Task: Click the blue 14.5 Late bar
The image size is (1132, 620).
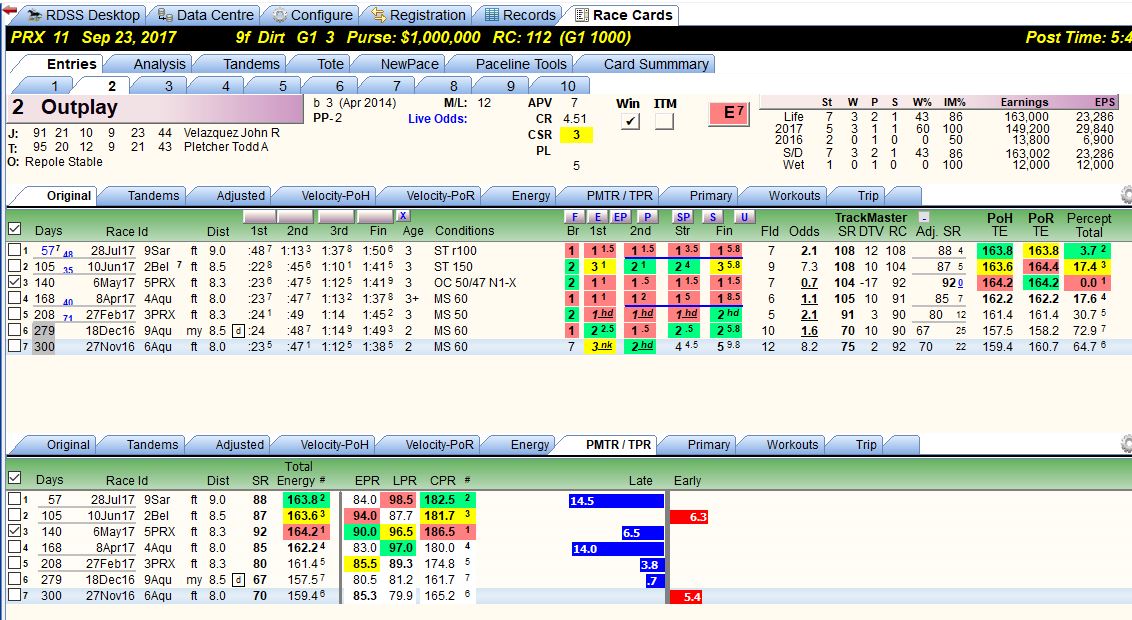Action: (x=616, y=501)
